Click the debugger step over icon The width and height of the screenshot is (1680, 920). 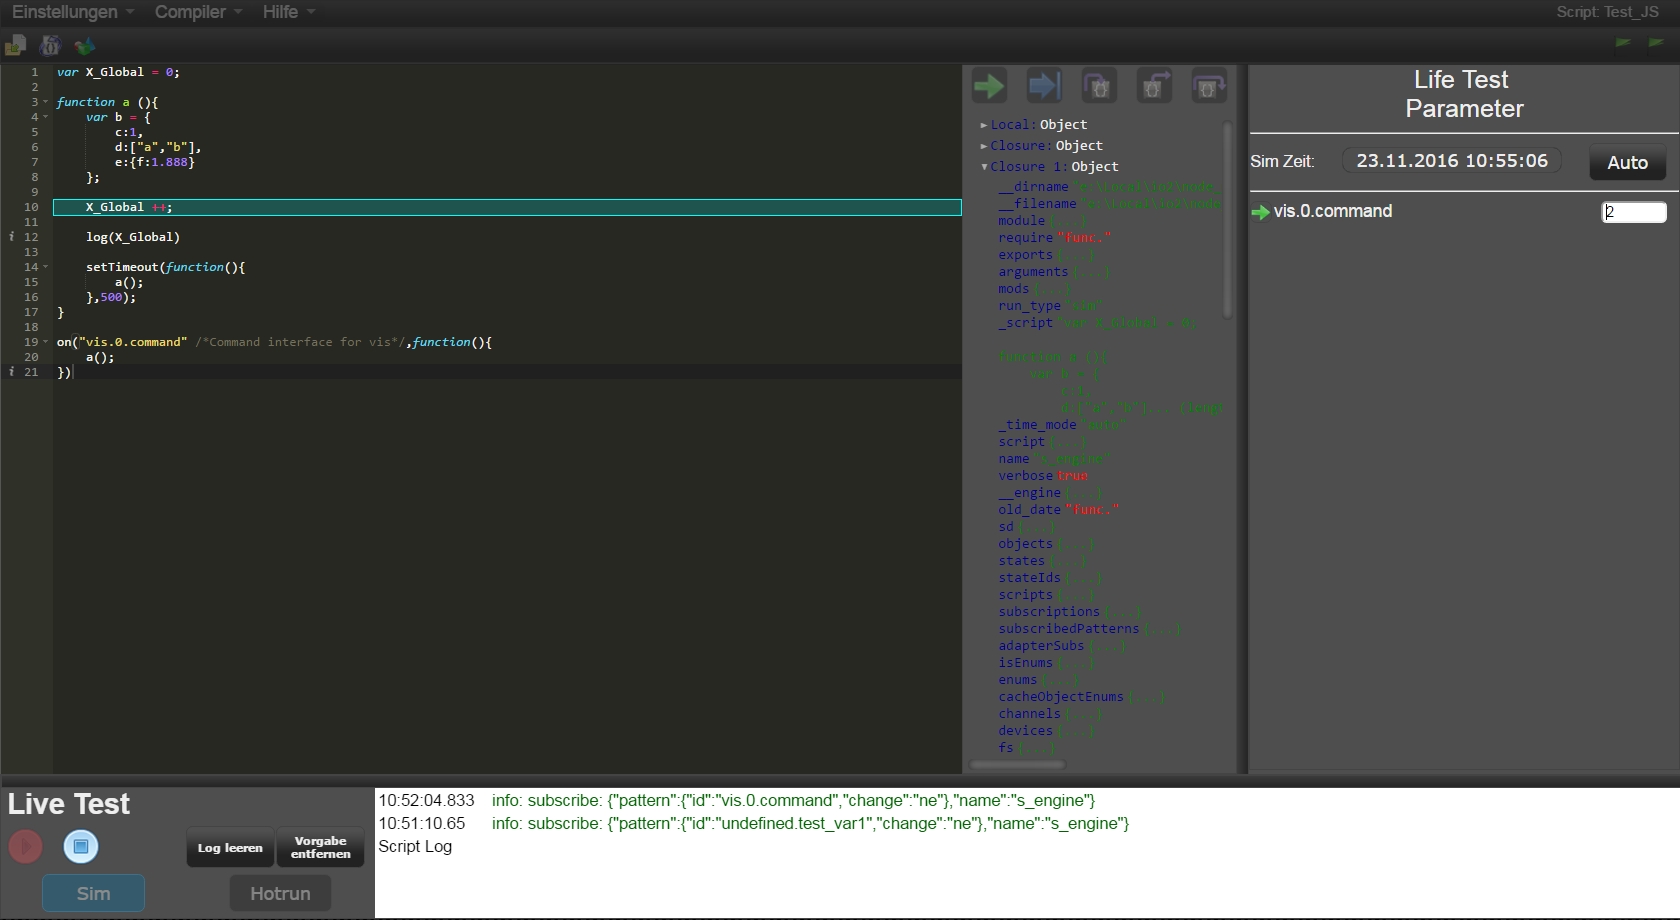pyautogui.click(x=1209, y=87)
